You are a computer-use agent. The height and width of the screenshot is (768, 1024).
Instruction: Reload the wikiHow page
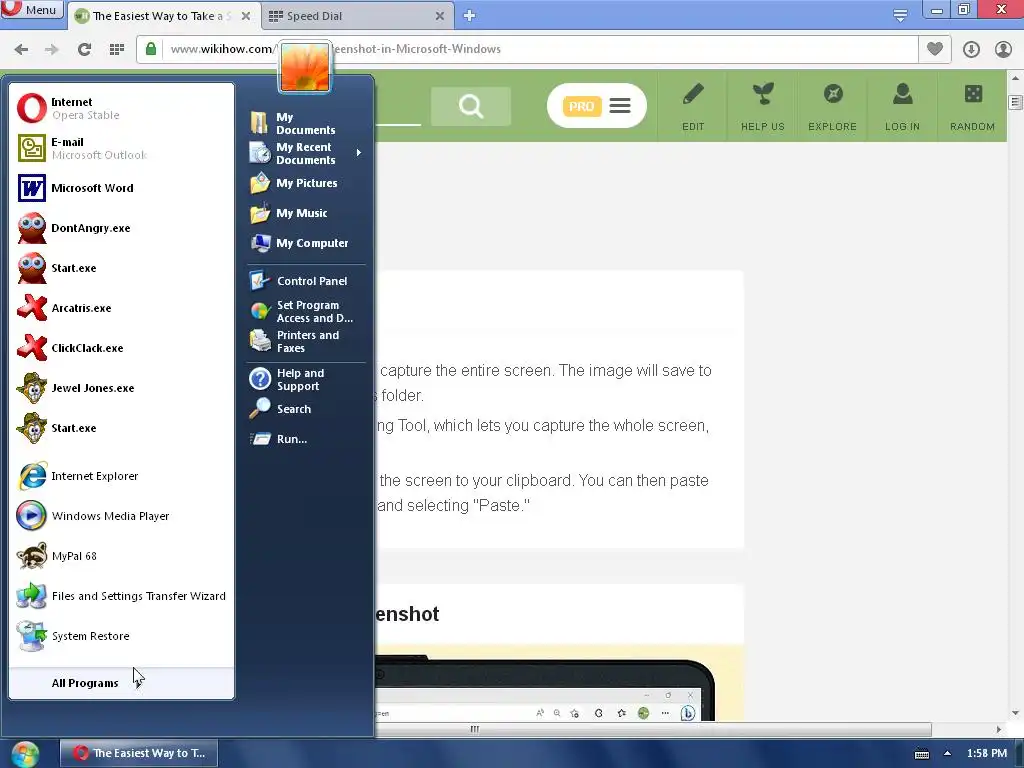pyautogui.click(x=84, y=49)
